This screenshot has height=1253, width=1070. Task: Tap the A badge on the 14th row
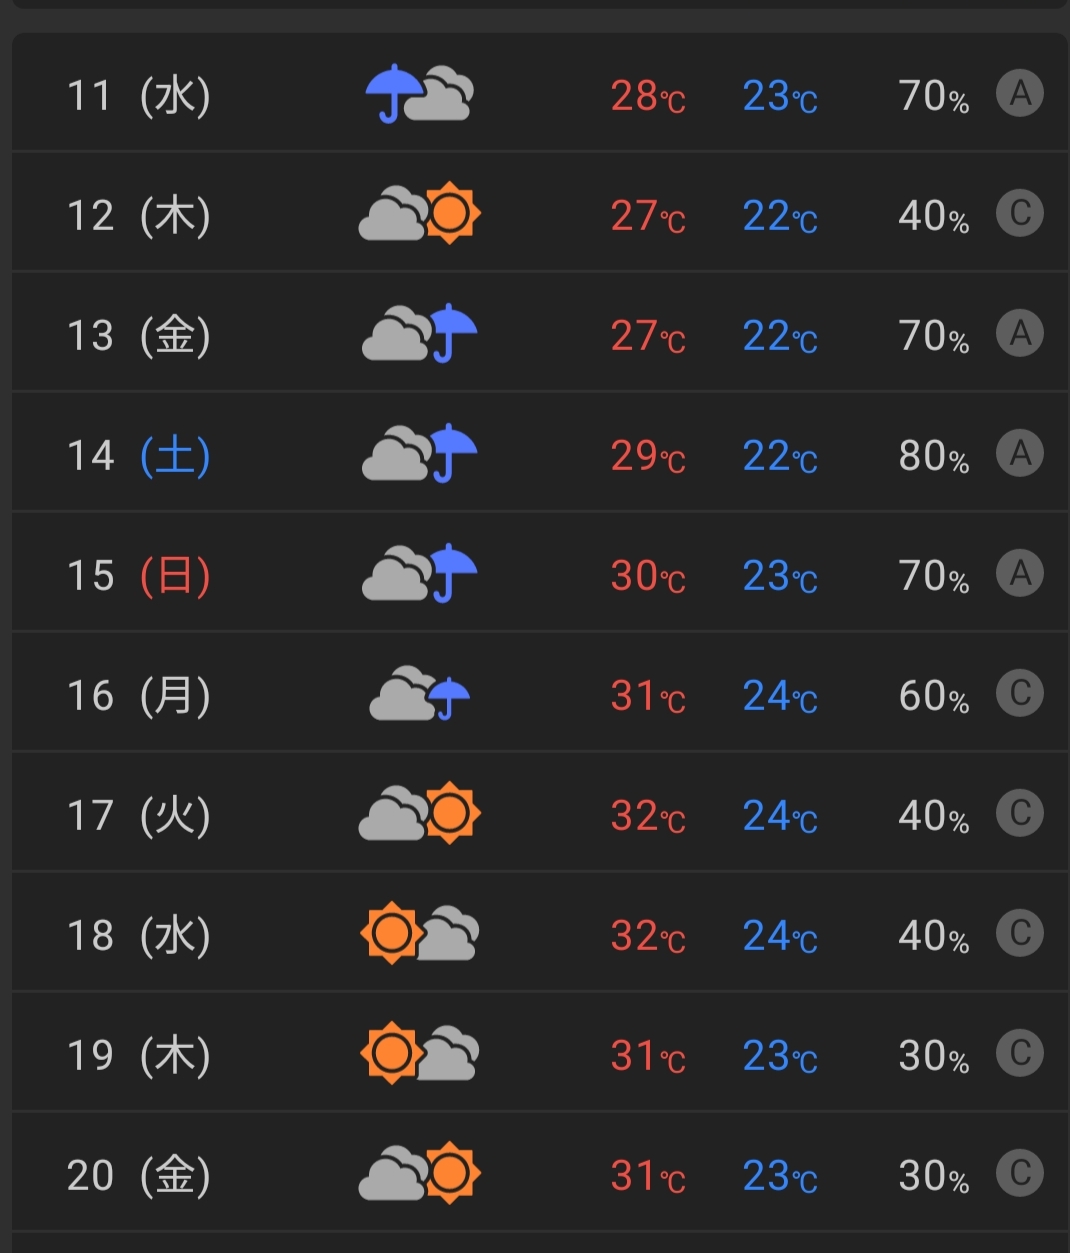point(1020,453)
